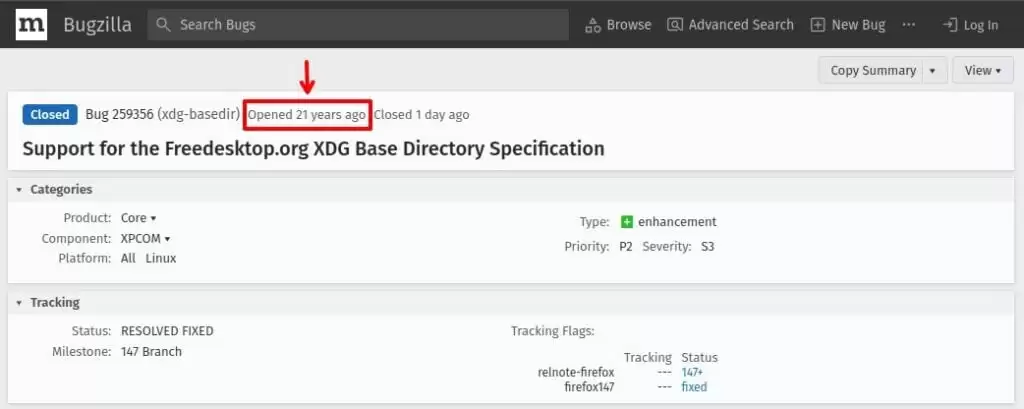This screenshot has width=1024, height=409.
Task: Click 'firefox147' flag label
Action: point(589,387)
